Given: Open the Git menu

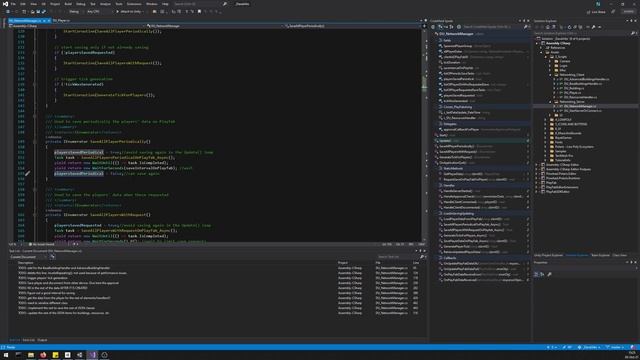Looking at the screenshot, I should [43, 4].
